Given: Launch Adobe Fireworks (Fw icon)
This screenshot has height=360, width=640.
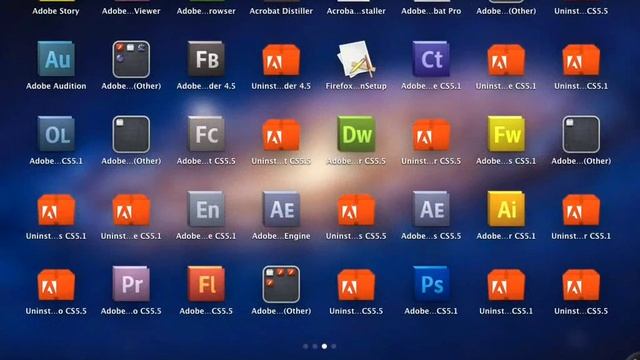Looking at the screenshot, I should 506,134.
